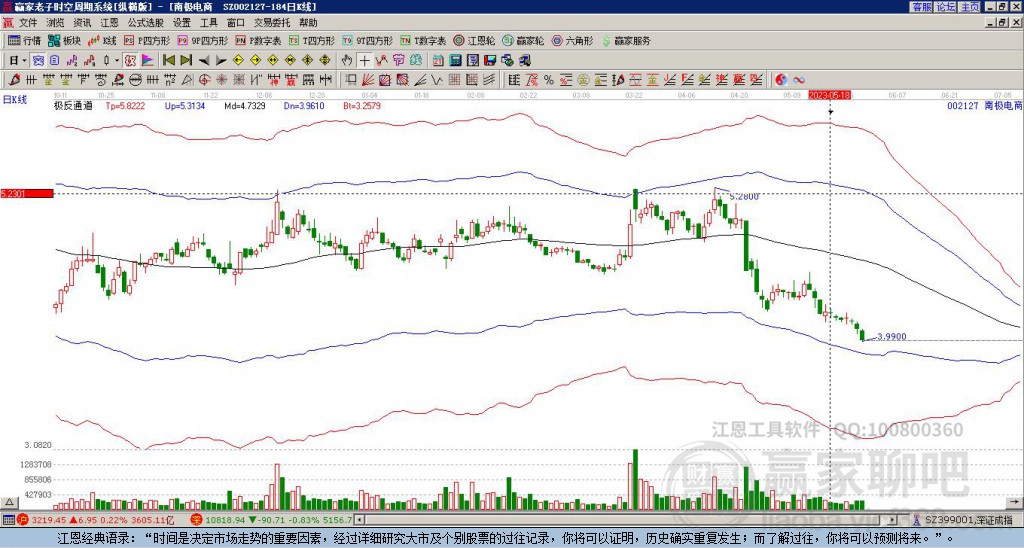Click the yellow diamond four-way arrows icon
Viewport: 1024px width, 548px height.
[x=325, y=61]
